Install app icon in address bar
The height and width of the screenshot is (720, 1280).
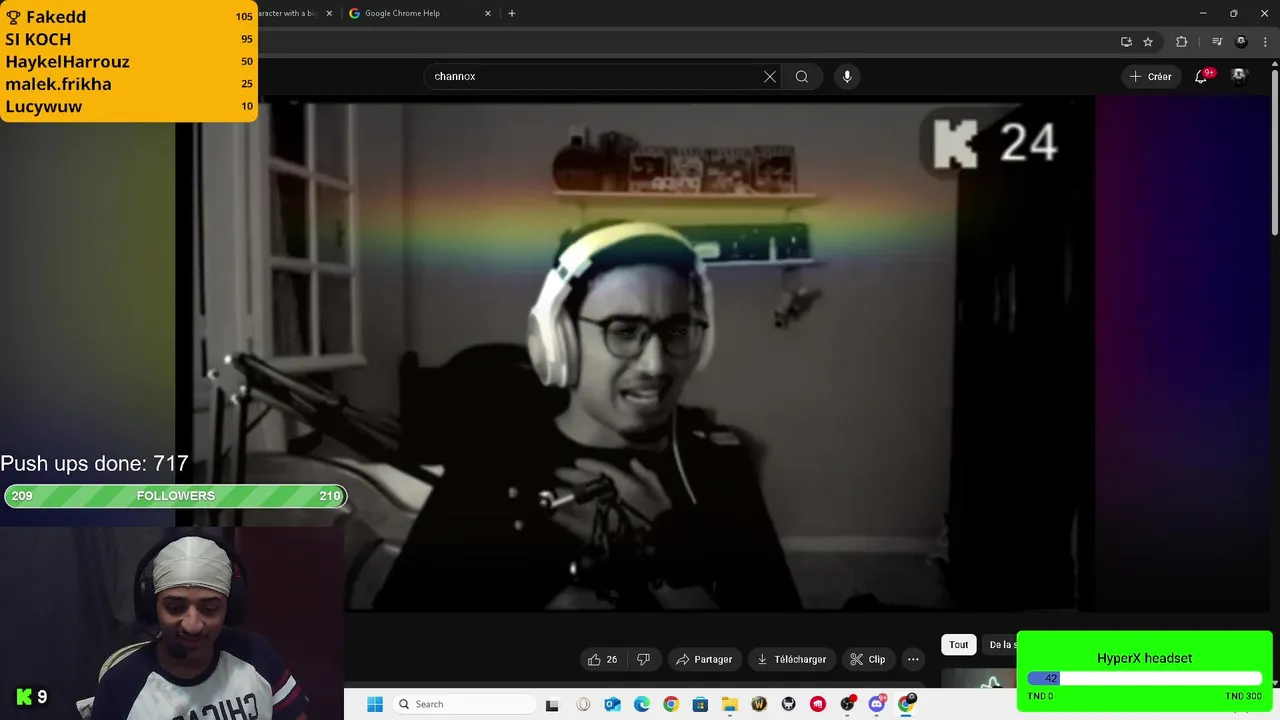point(1126,42)
